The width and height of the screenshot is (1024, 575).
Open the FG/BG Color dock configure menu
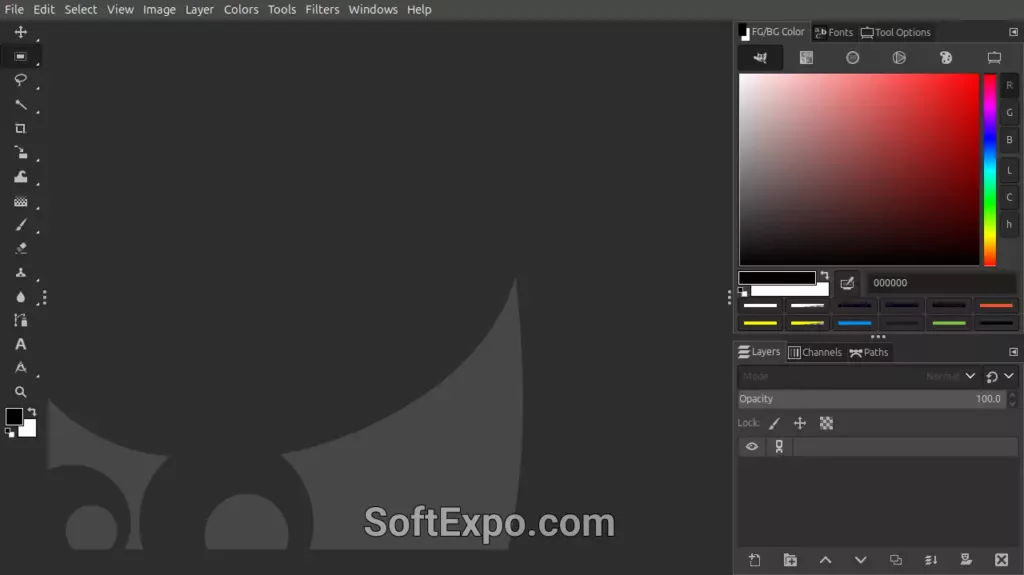pos(1013,32)
